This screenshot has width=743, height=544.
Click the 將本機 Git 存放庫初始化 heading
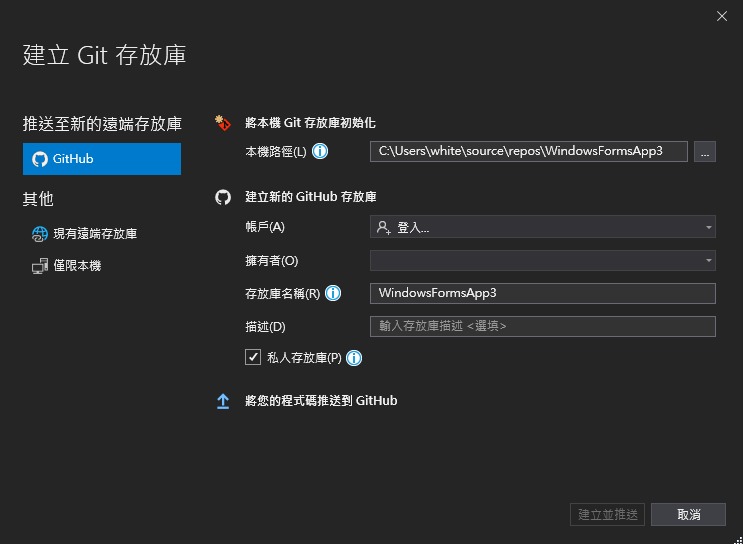(310, 123)
